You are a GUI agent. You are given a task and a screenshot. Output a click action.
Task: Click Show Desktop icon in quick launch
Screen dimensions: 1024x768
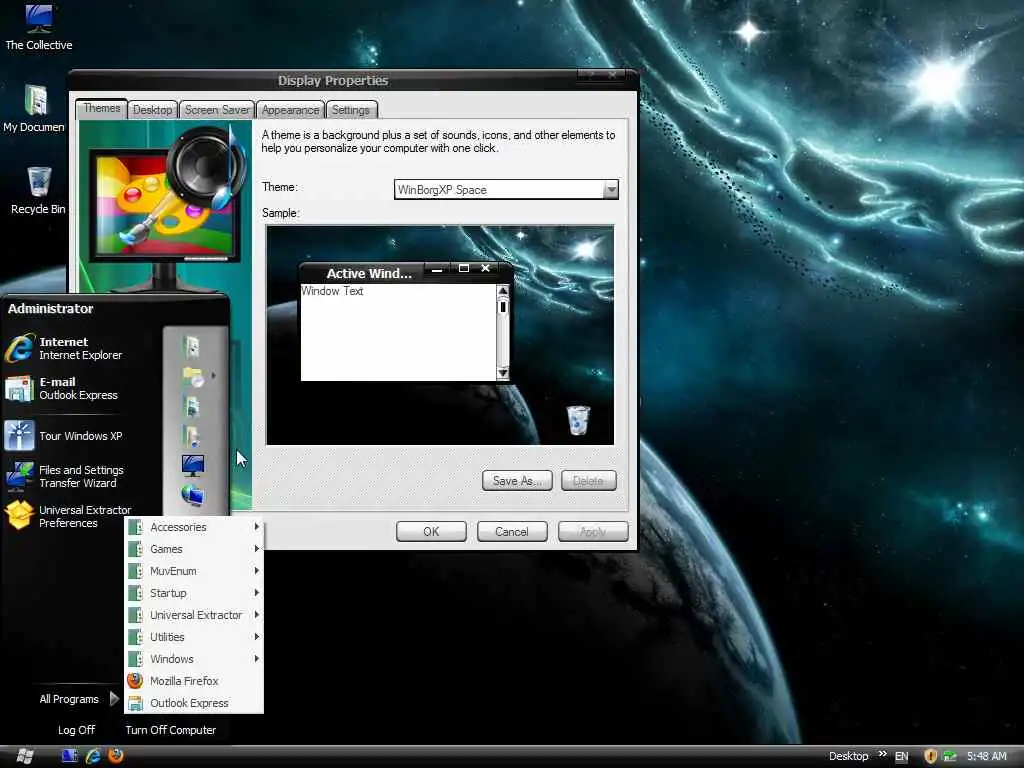(x=69, y=756)
